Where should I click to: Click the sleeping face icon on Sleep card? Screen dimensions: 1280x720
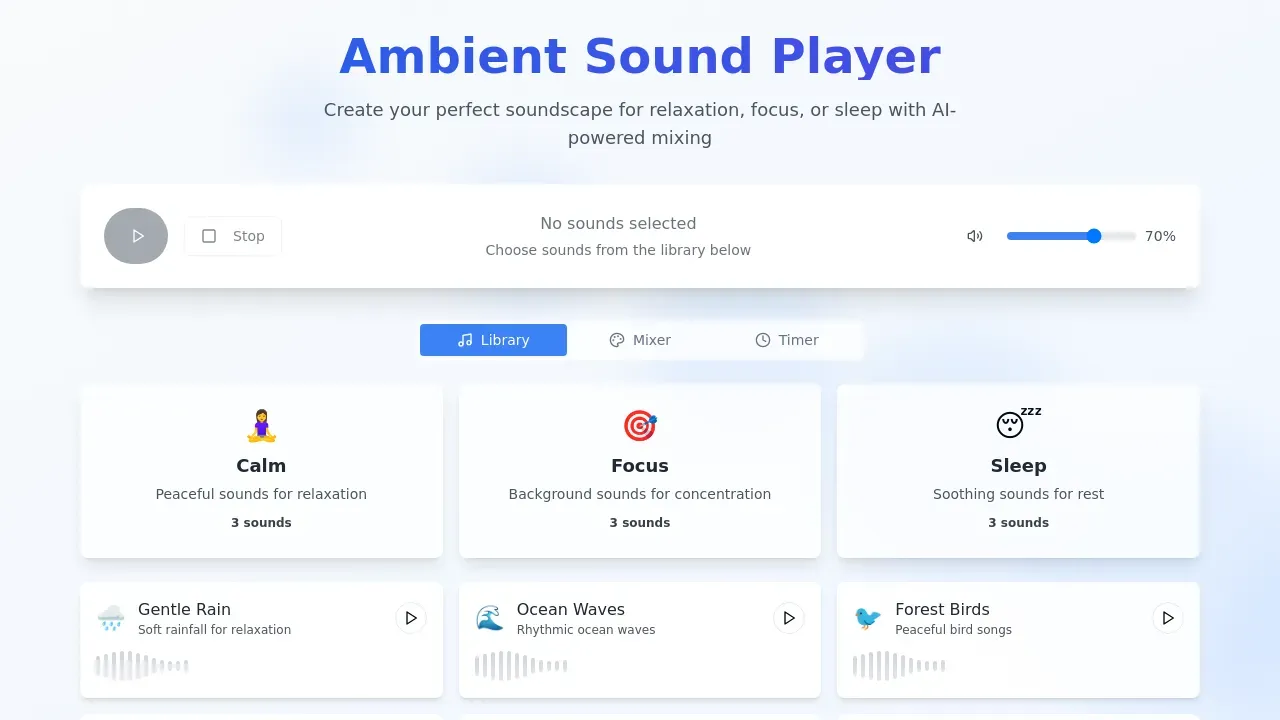click(x=1011, y=424)
